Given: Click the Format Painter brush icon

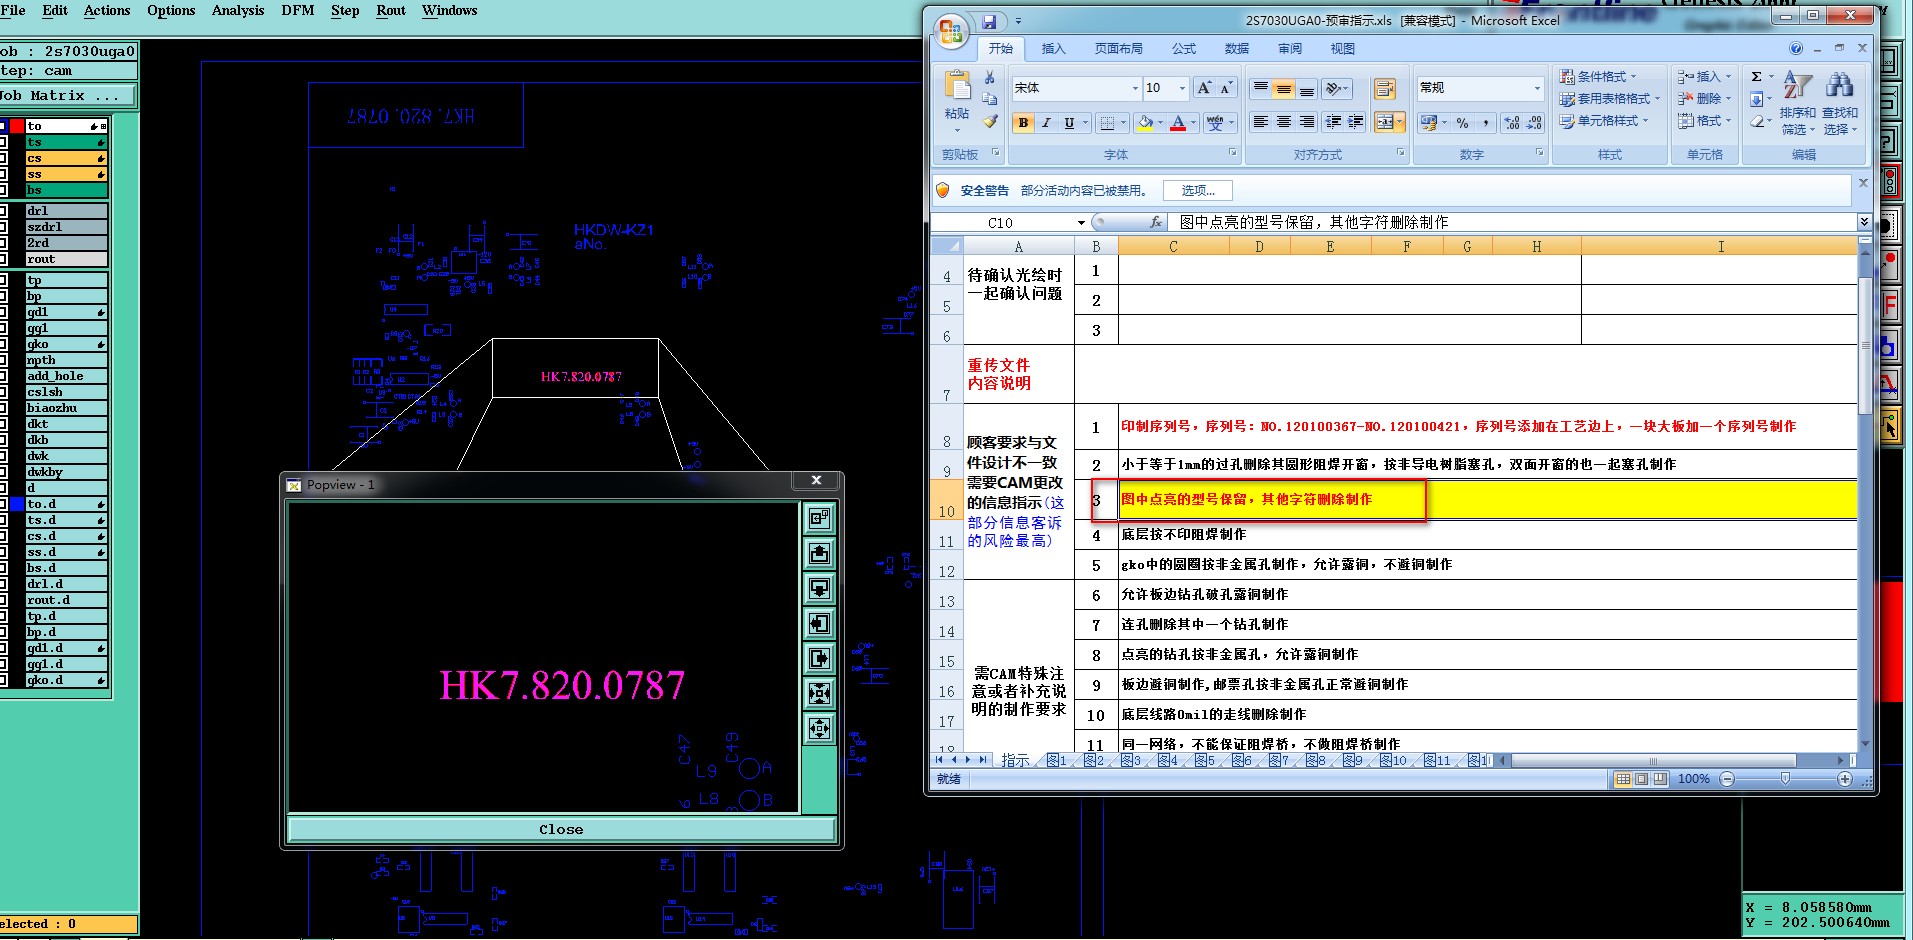Looking at the screenshot, I should (989, 122).
